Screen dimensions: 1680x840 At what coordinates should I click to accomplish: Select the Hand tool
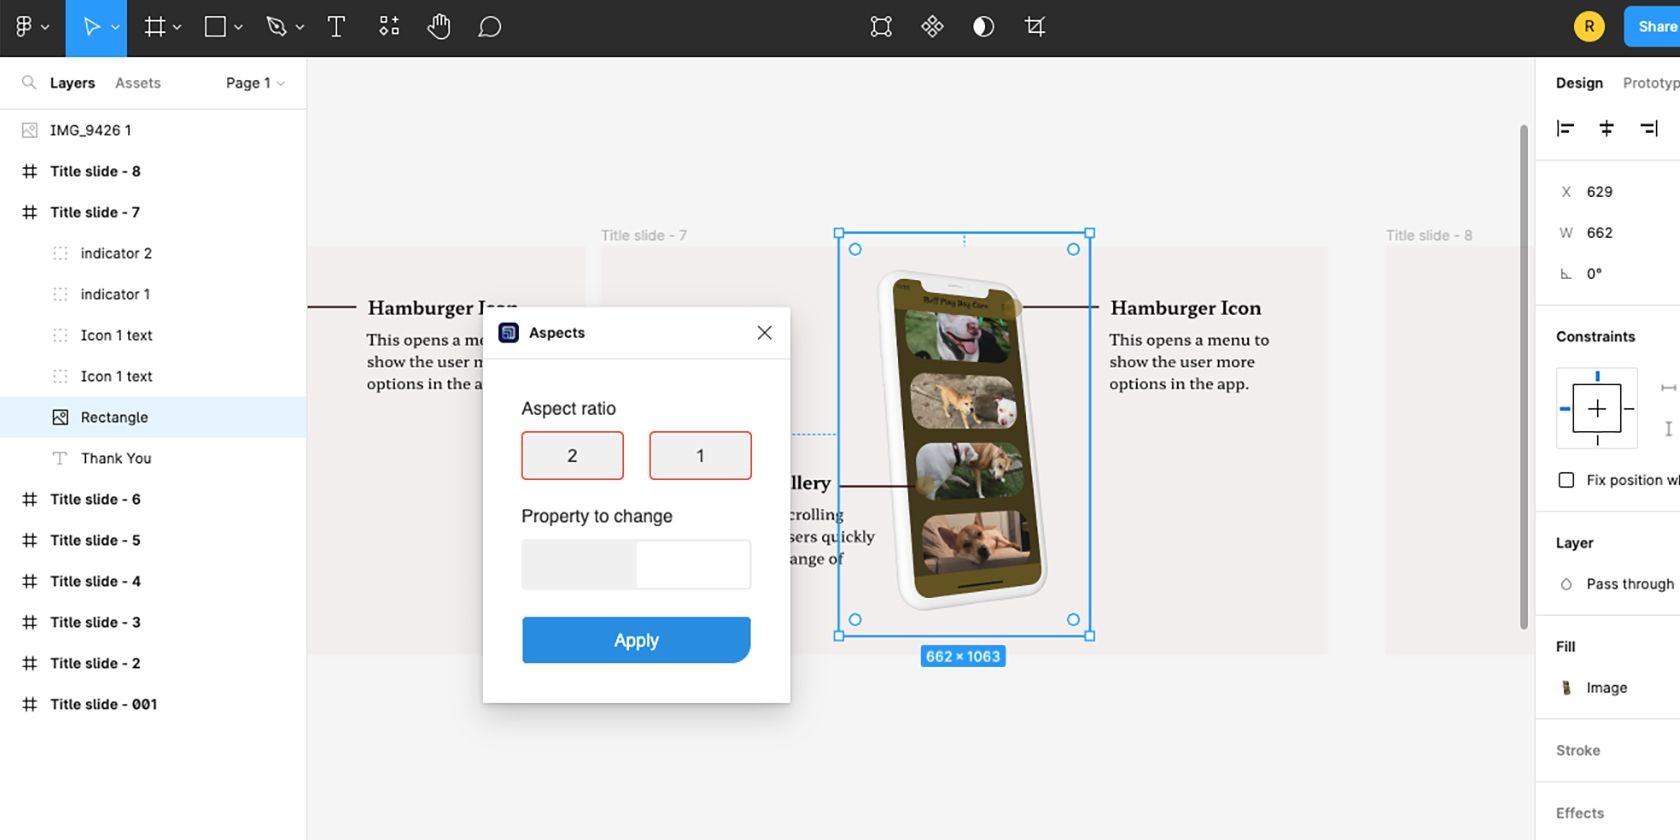click(x=439, y=27)
